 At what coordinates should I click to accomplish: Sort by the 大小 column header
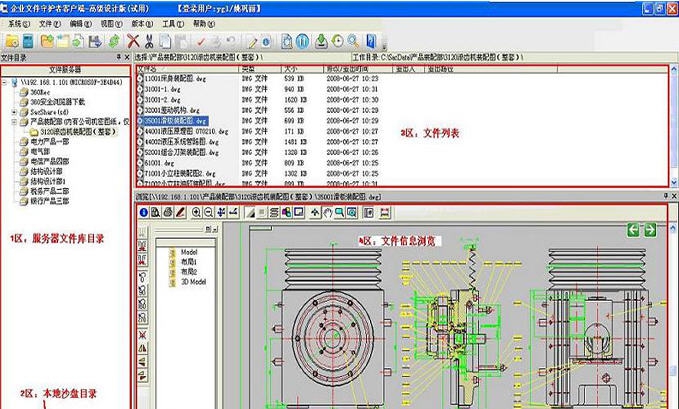click(302, 69)
